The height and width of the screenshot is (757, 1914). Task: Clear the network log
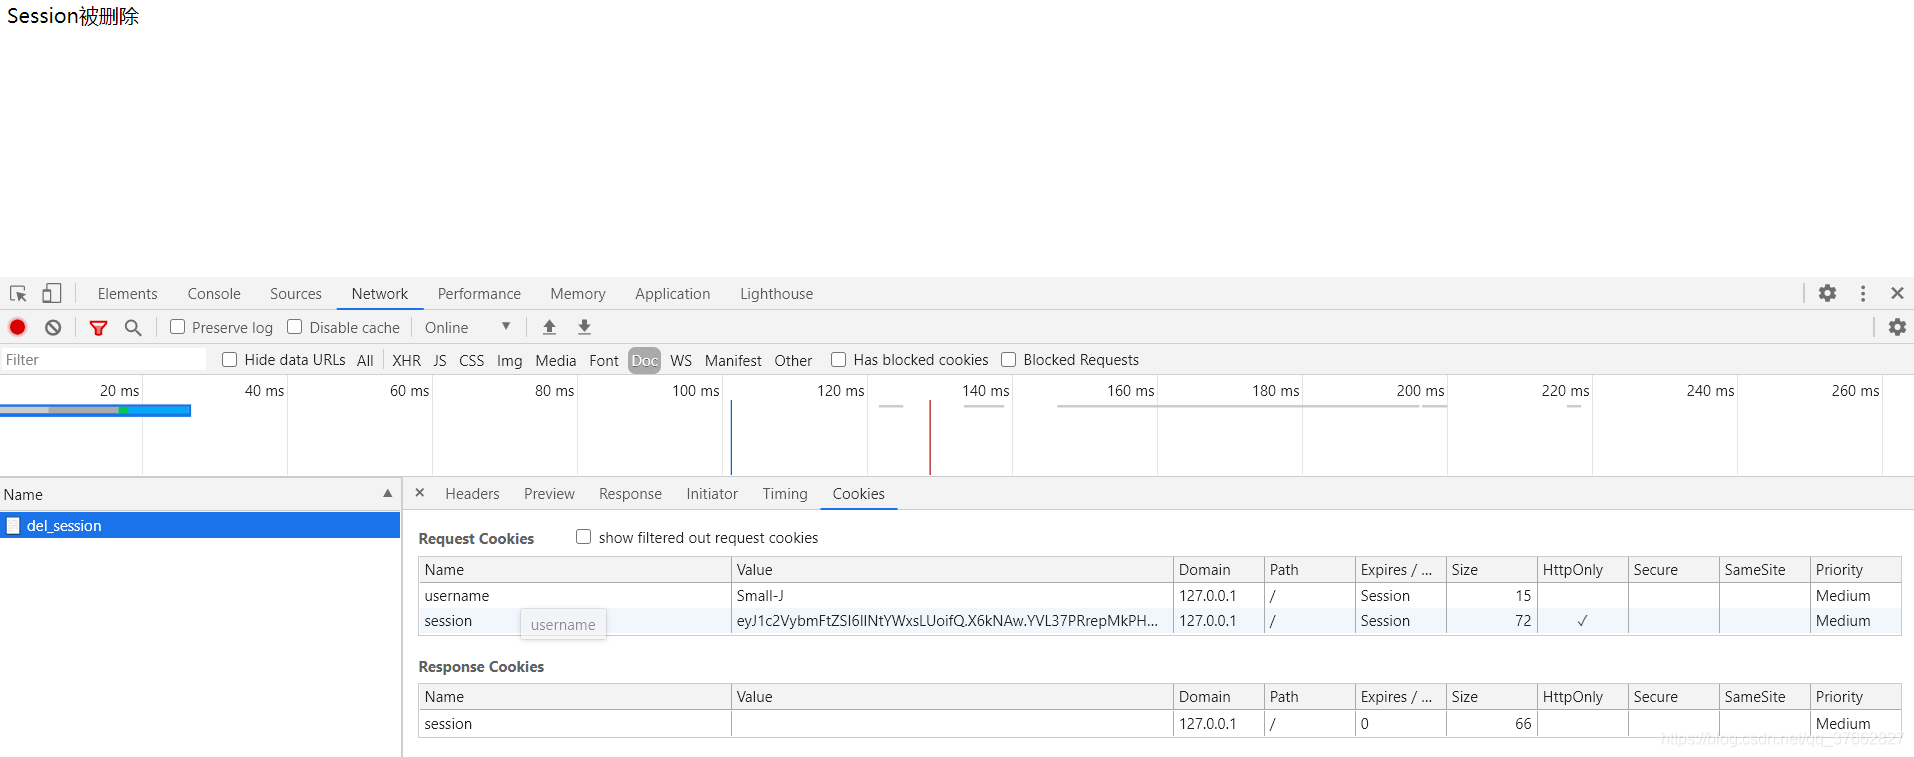click(x=53, y=327)
